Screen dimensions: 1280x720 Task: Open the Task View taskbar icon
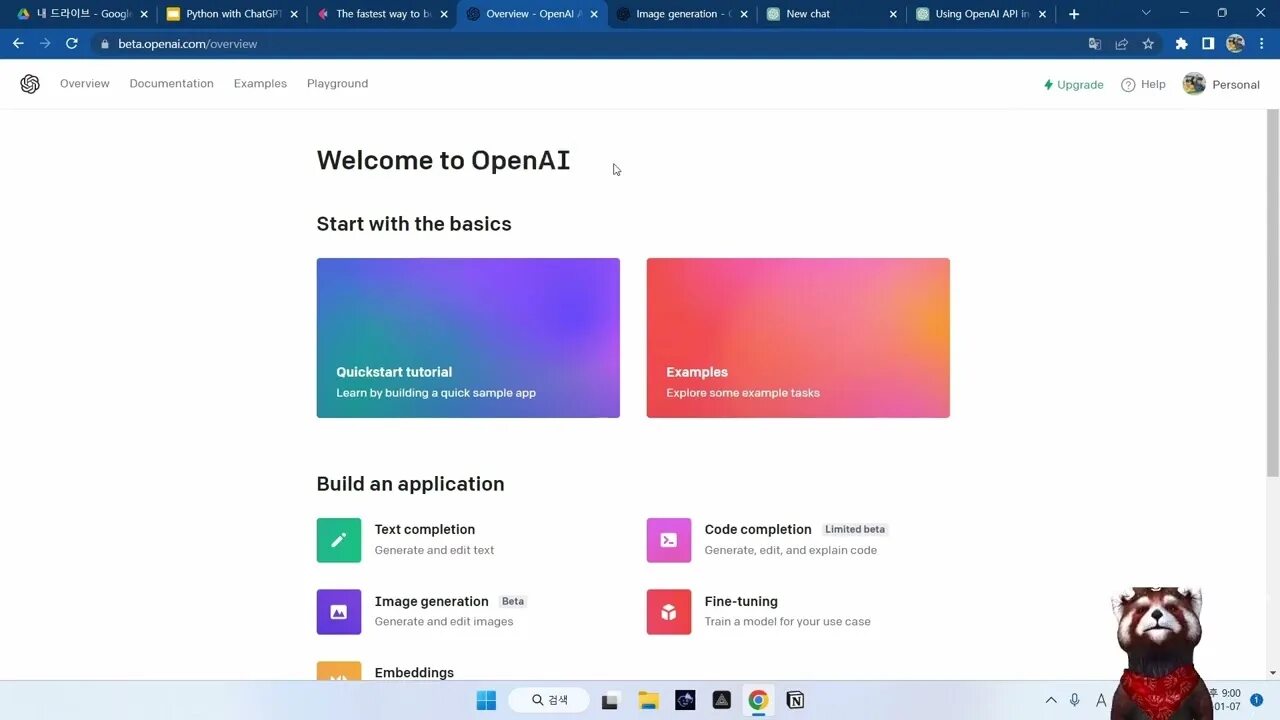click(x=610, y=700)
